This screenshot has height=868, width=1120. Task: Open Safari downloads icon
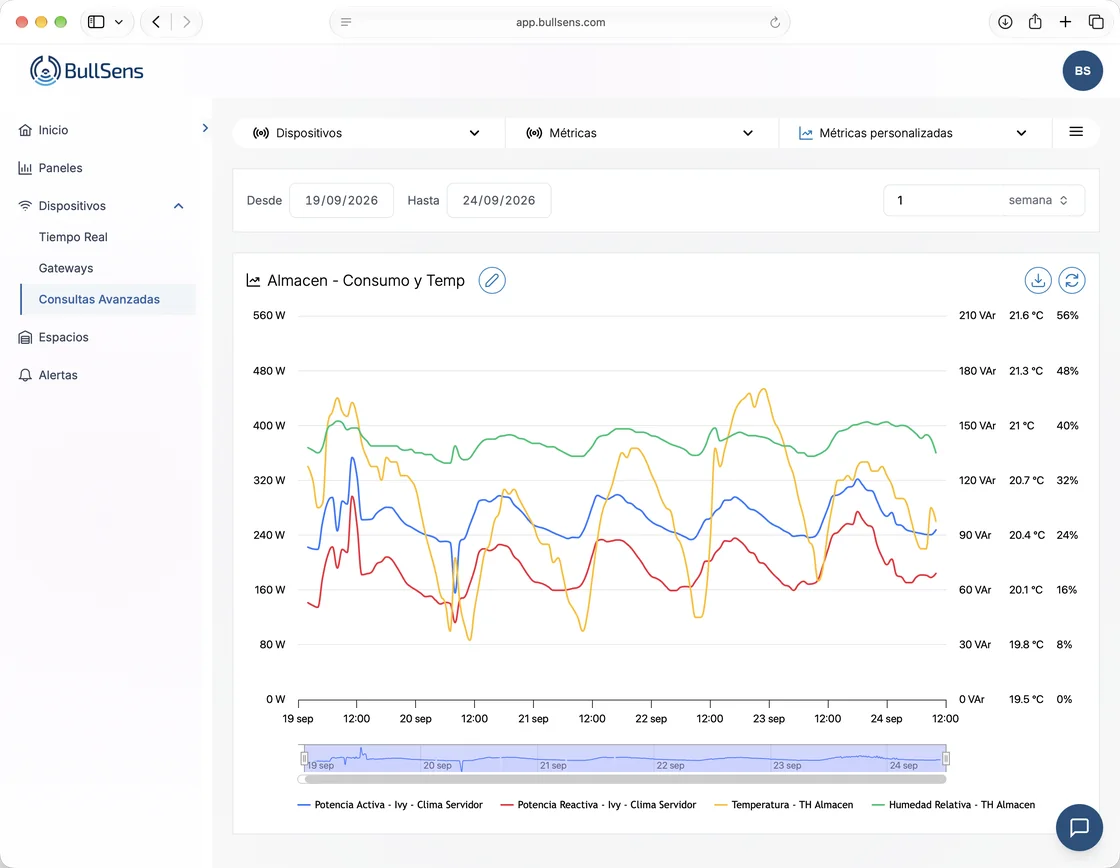pyautogui.click(x=1005, y=22)
